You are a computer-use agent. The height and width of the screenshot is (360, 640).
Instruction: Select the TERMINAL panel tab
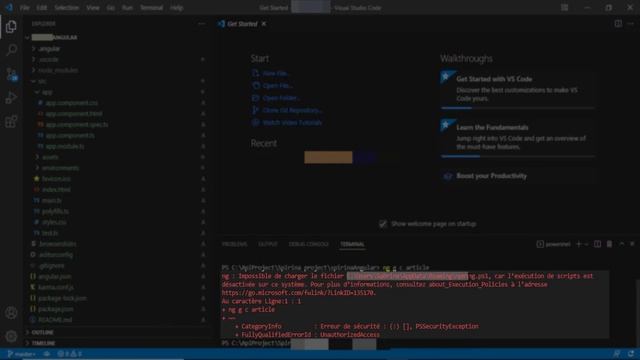point(352,244)
